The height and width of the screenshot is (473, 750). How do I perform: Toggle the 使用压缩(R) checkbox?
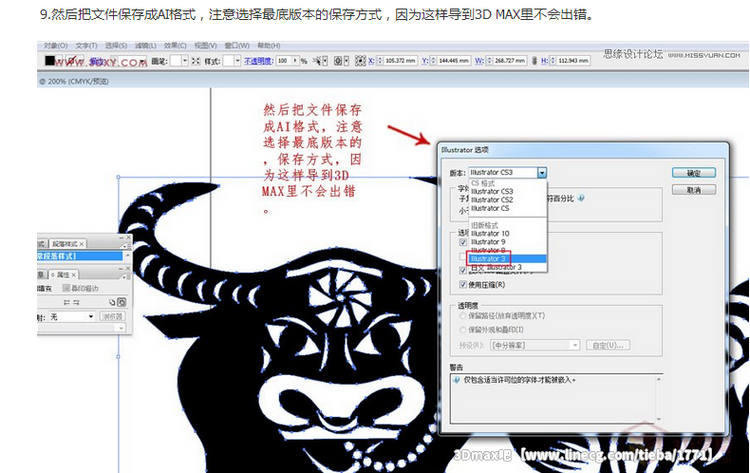pyautogui.click(x=463, y=285)
